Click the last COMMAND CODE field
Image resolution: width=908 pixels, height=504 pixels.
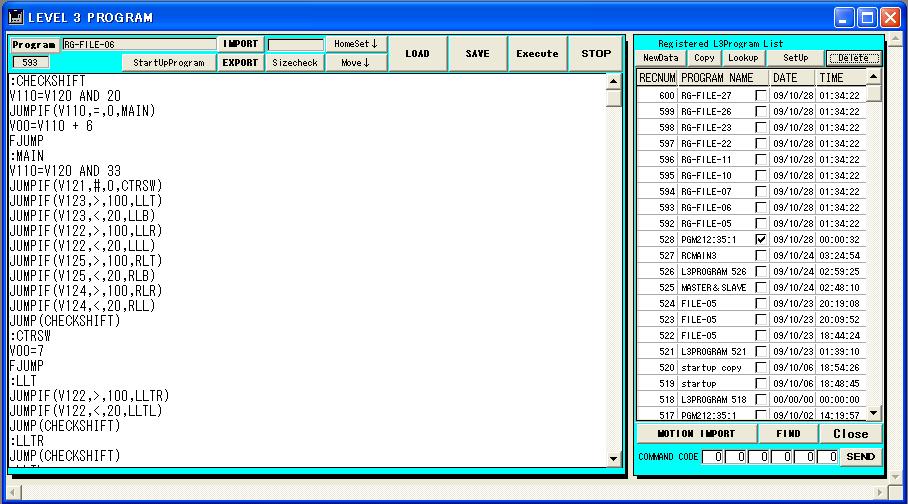tap(828, 456)
